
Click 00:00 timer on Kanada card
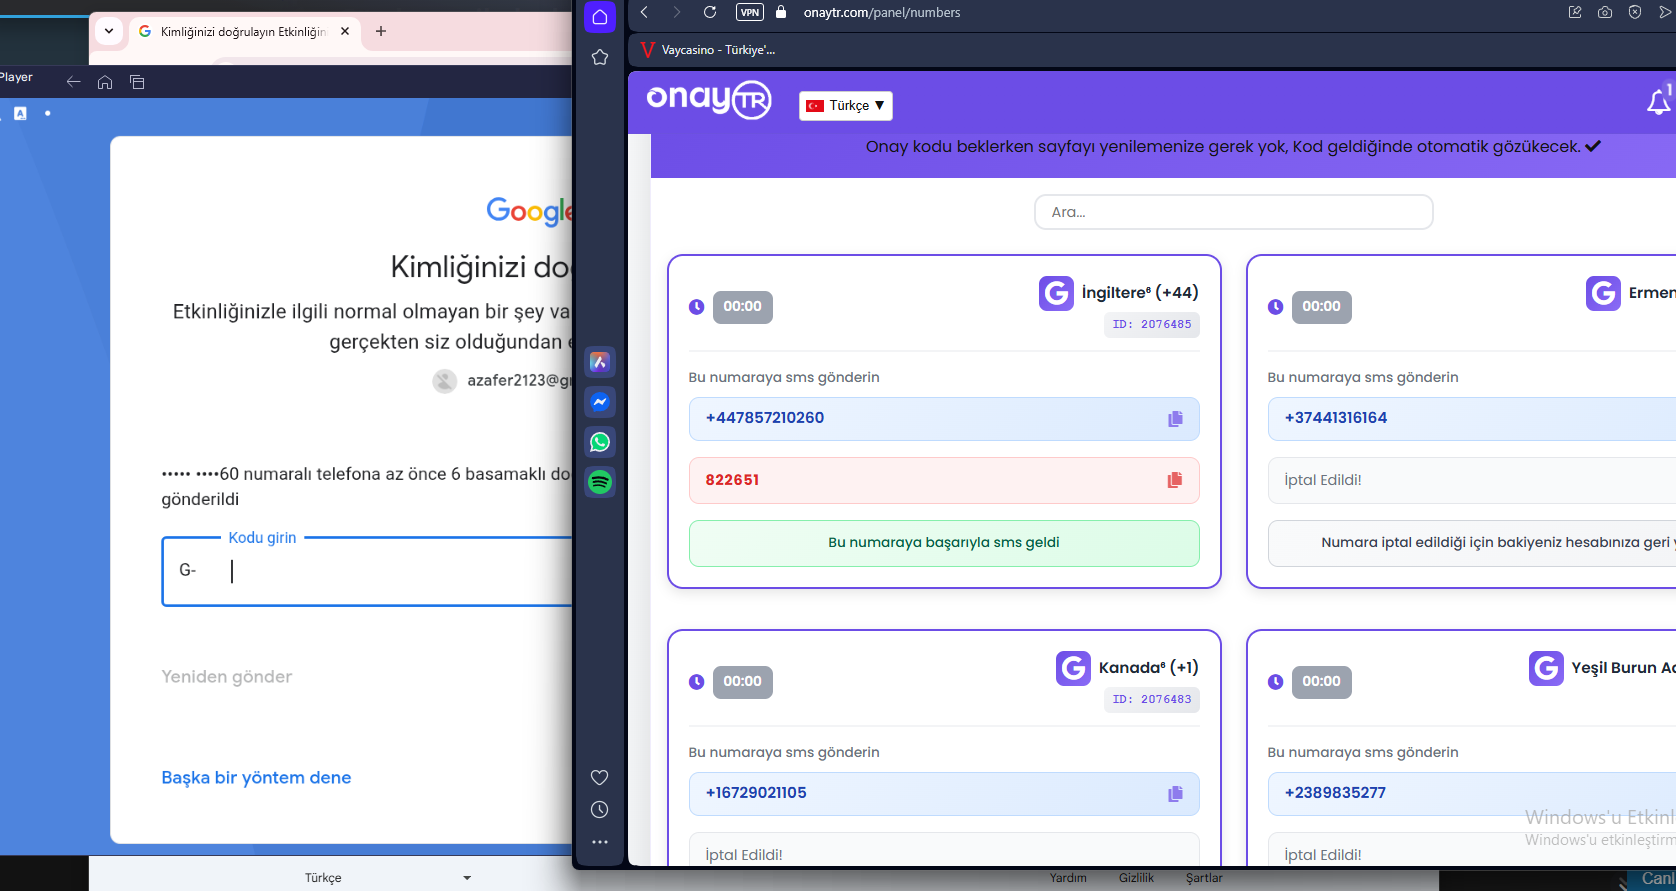tap(742, 682)
